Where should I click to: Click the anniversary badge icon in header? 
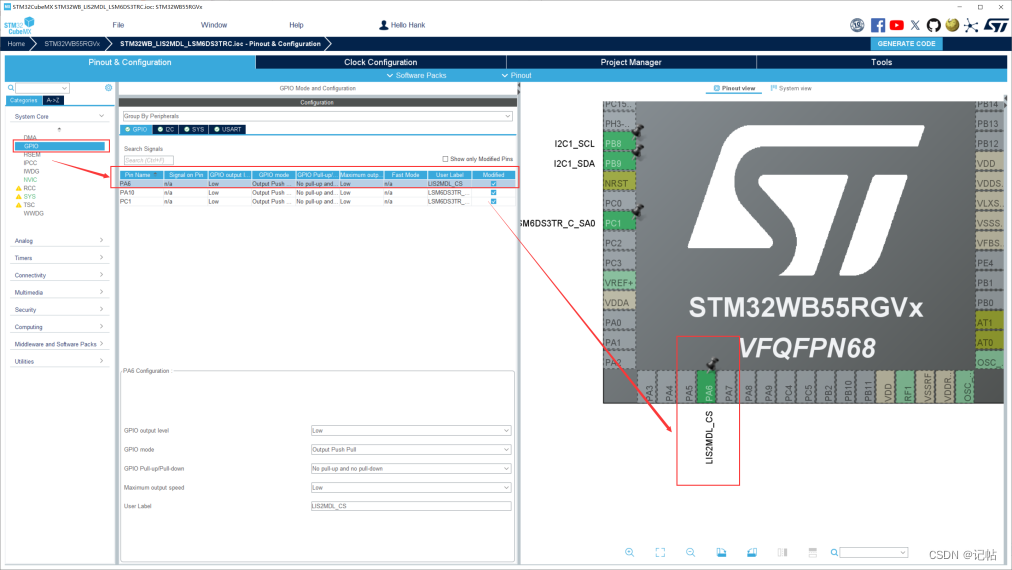tap(857, 25)
